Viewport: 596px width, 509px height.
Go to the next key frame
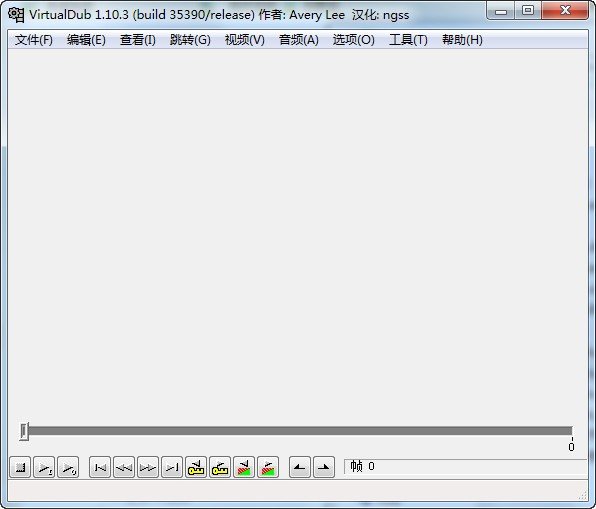pos(220,467)
